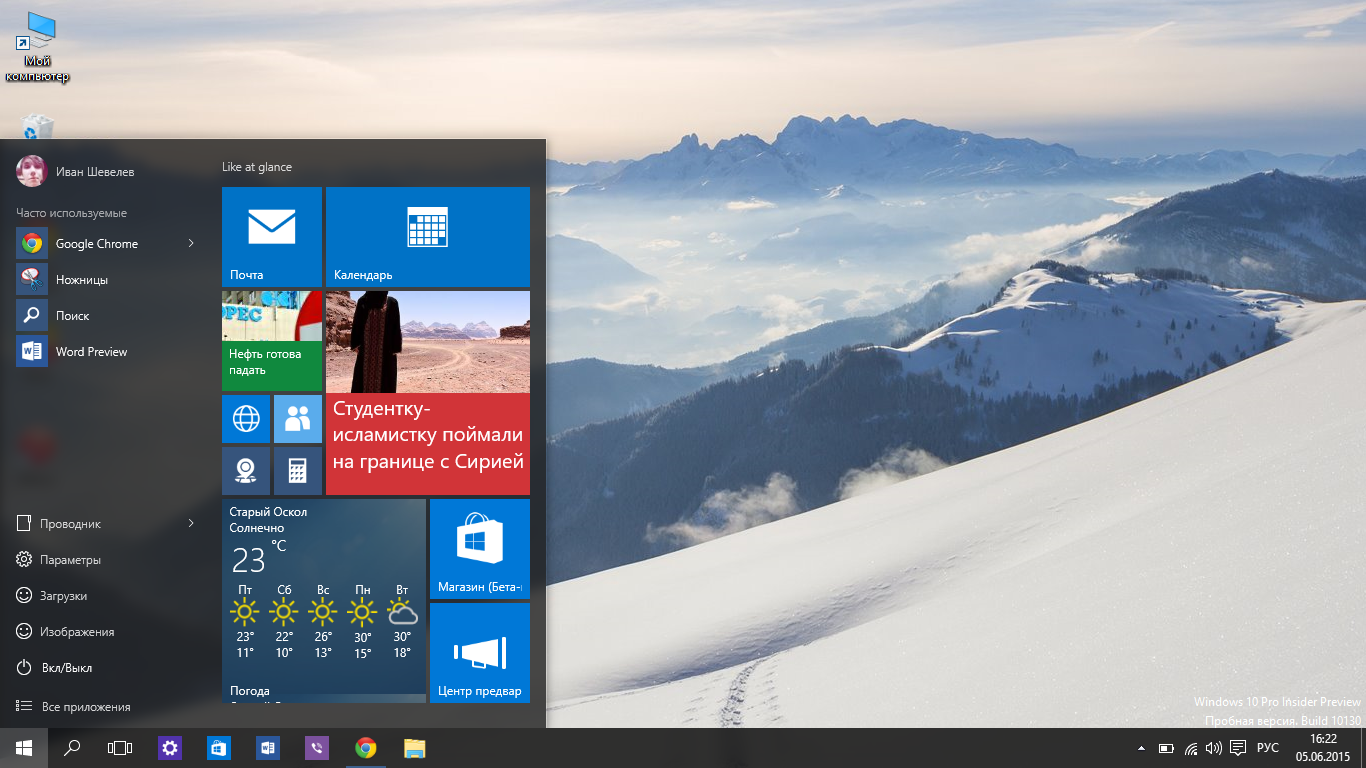Screen dimensions: 1366x768
Task: Expand the Проводник submenu arrow
Action: pos(191,524)
